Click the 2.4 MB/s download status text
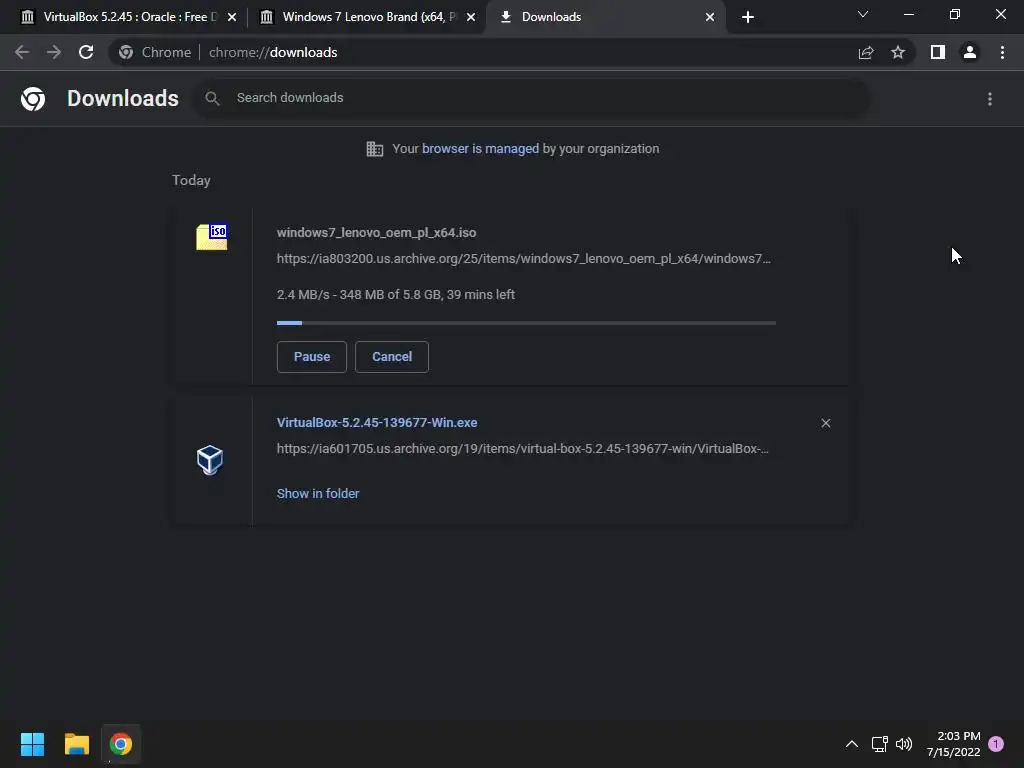This screenshot has width=1024, height=768. (396, 295)
